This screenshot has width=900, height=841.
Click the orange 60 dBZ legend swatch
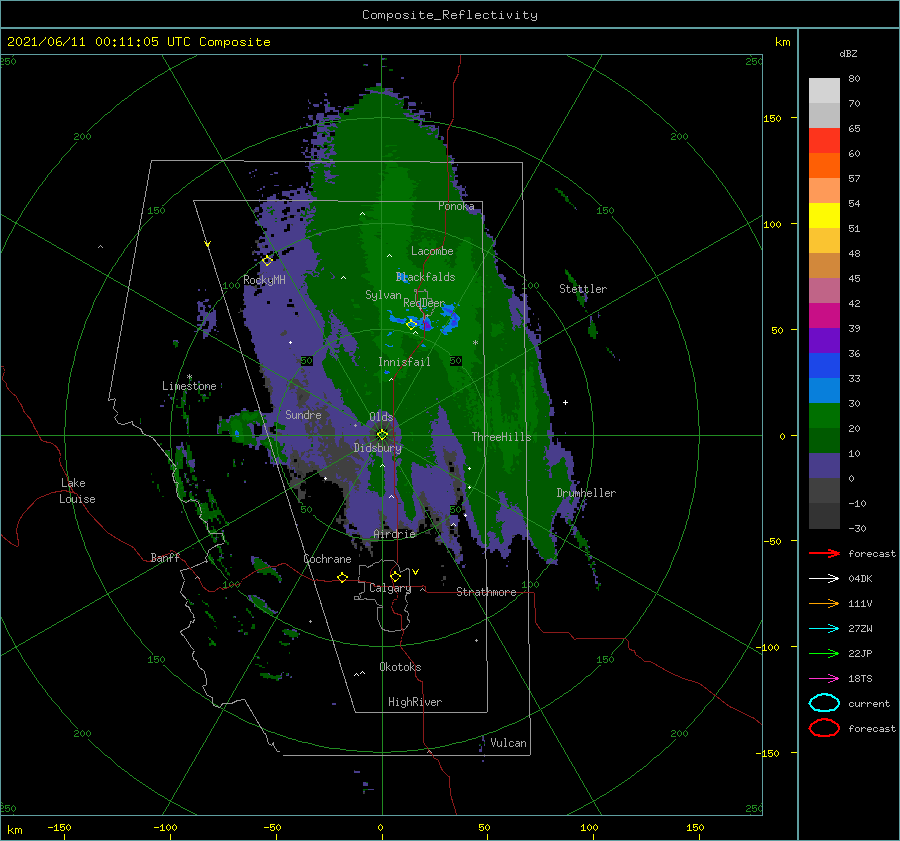tap(824, 166)
